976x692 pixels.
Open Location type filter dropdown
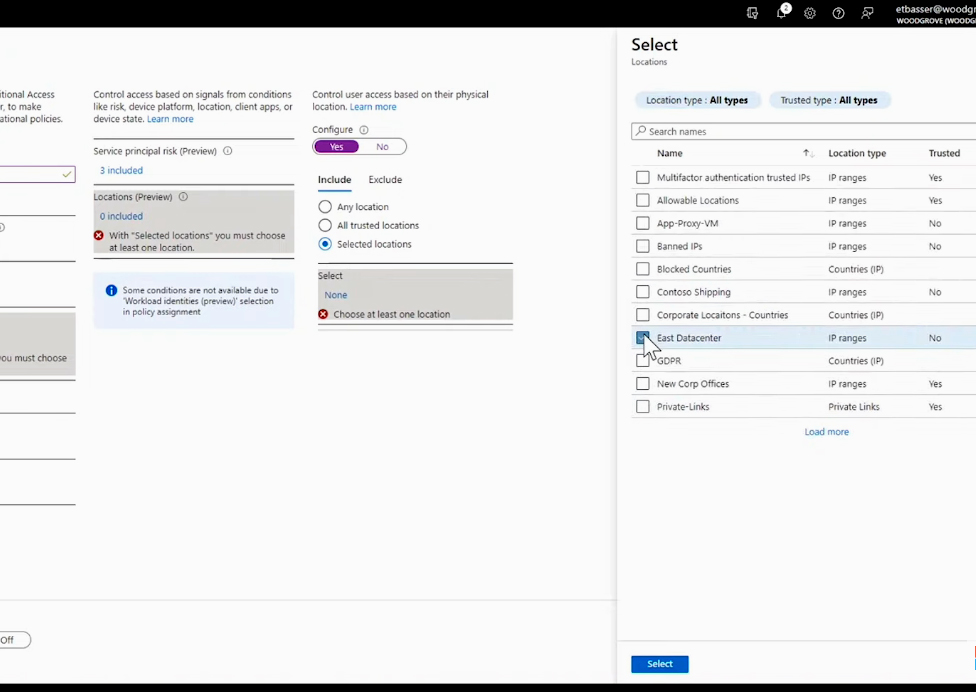click(x=697, y=100)
